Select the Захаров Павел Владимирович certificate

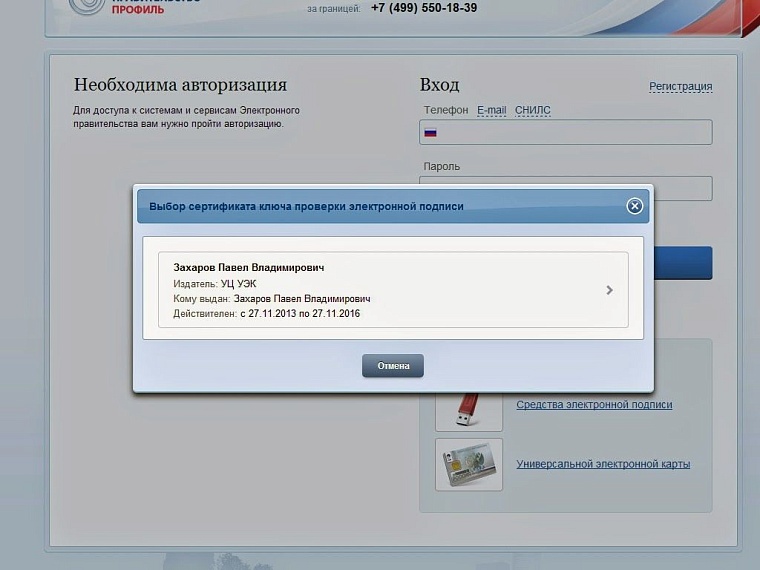coord(392,290)
